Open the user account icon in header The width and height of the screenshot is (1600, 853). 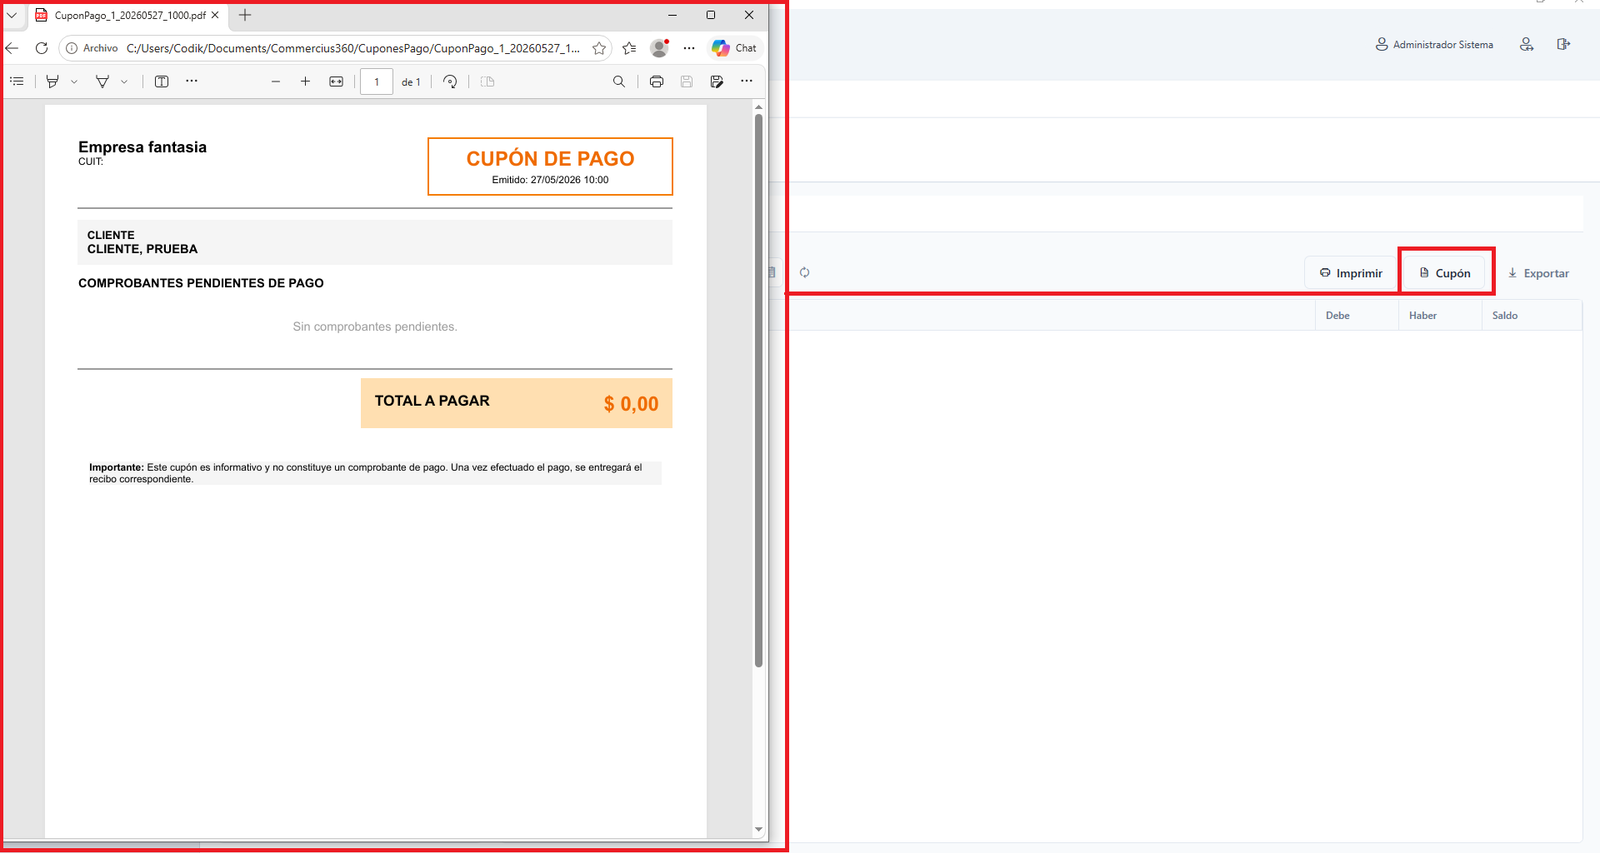coord(1526,44)
